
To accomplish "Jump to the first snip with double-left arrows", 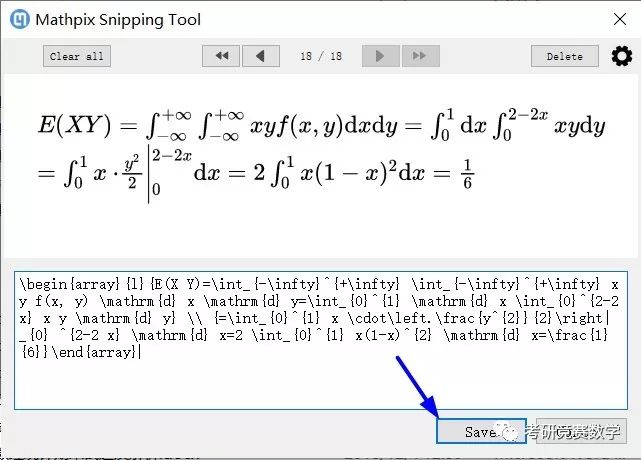I will click(x=221, y=56).
